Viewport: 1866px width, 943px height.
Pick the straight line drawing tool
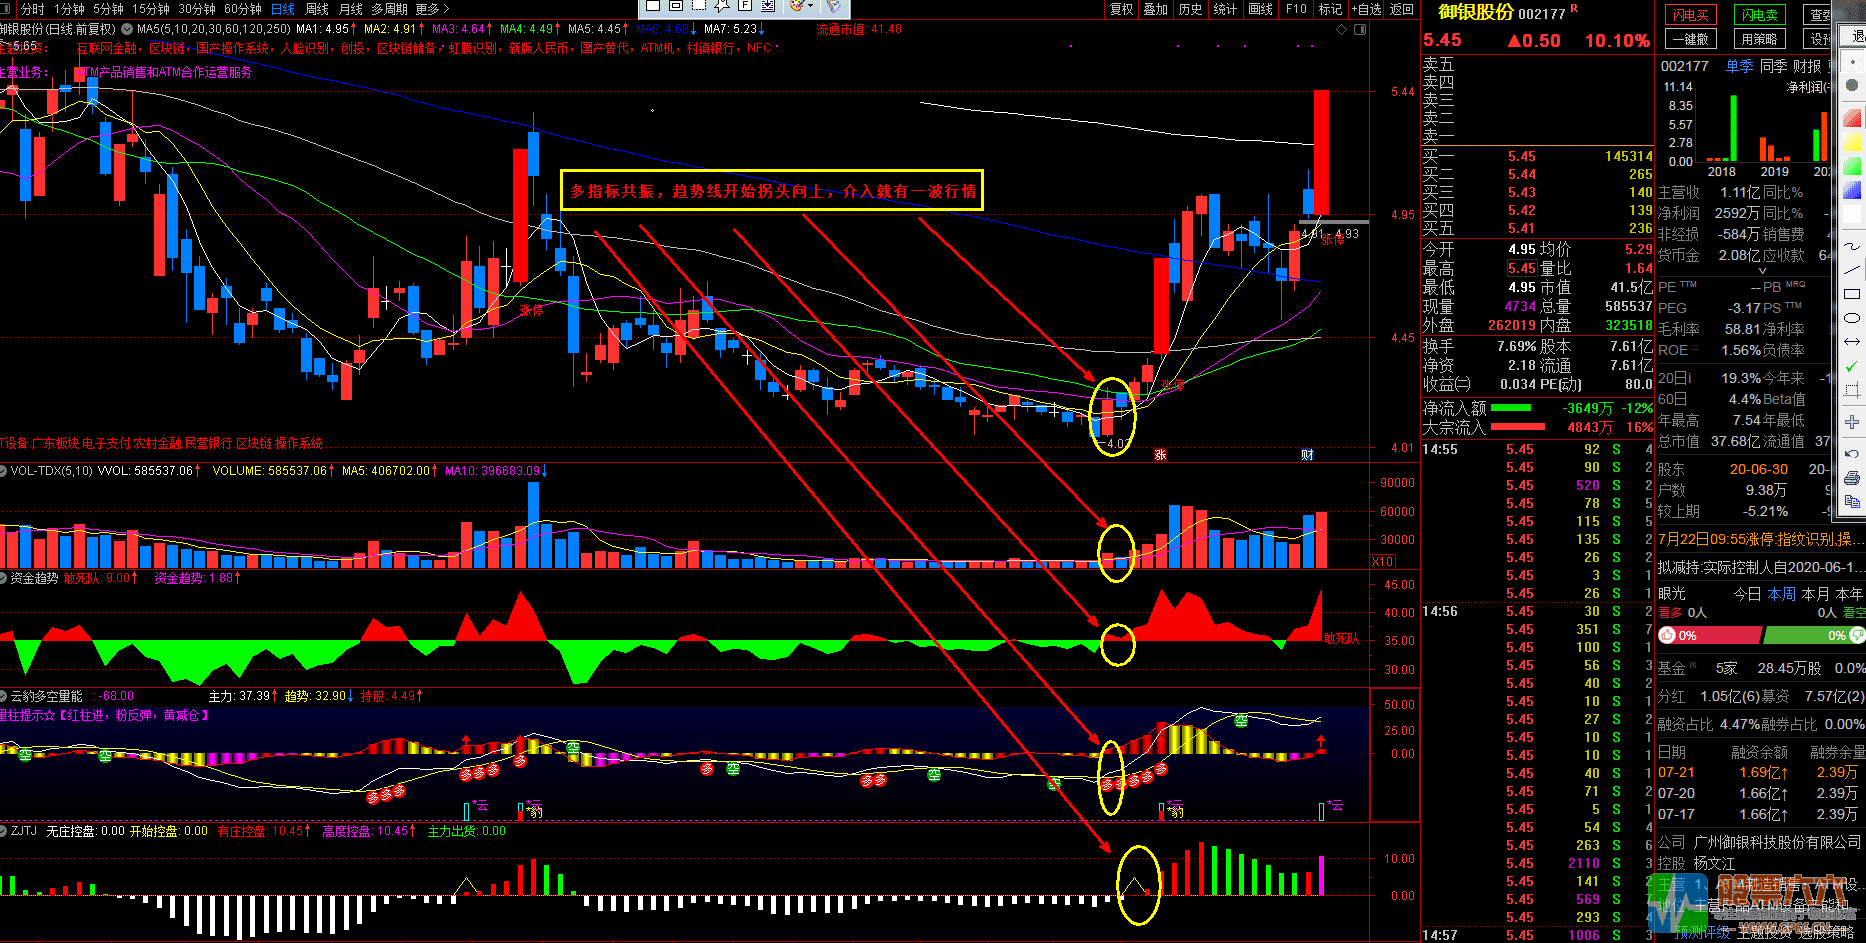click(x=1852, y=270)
